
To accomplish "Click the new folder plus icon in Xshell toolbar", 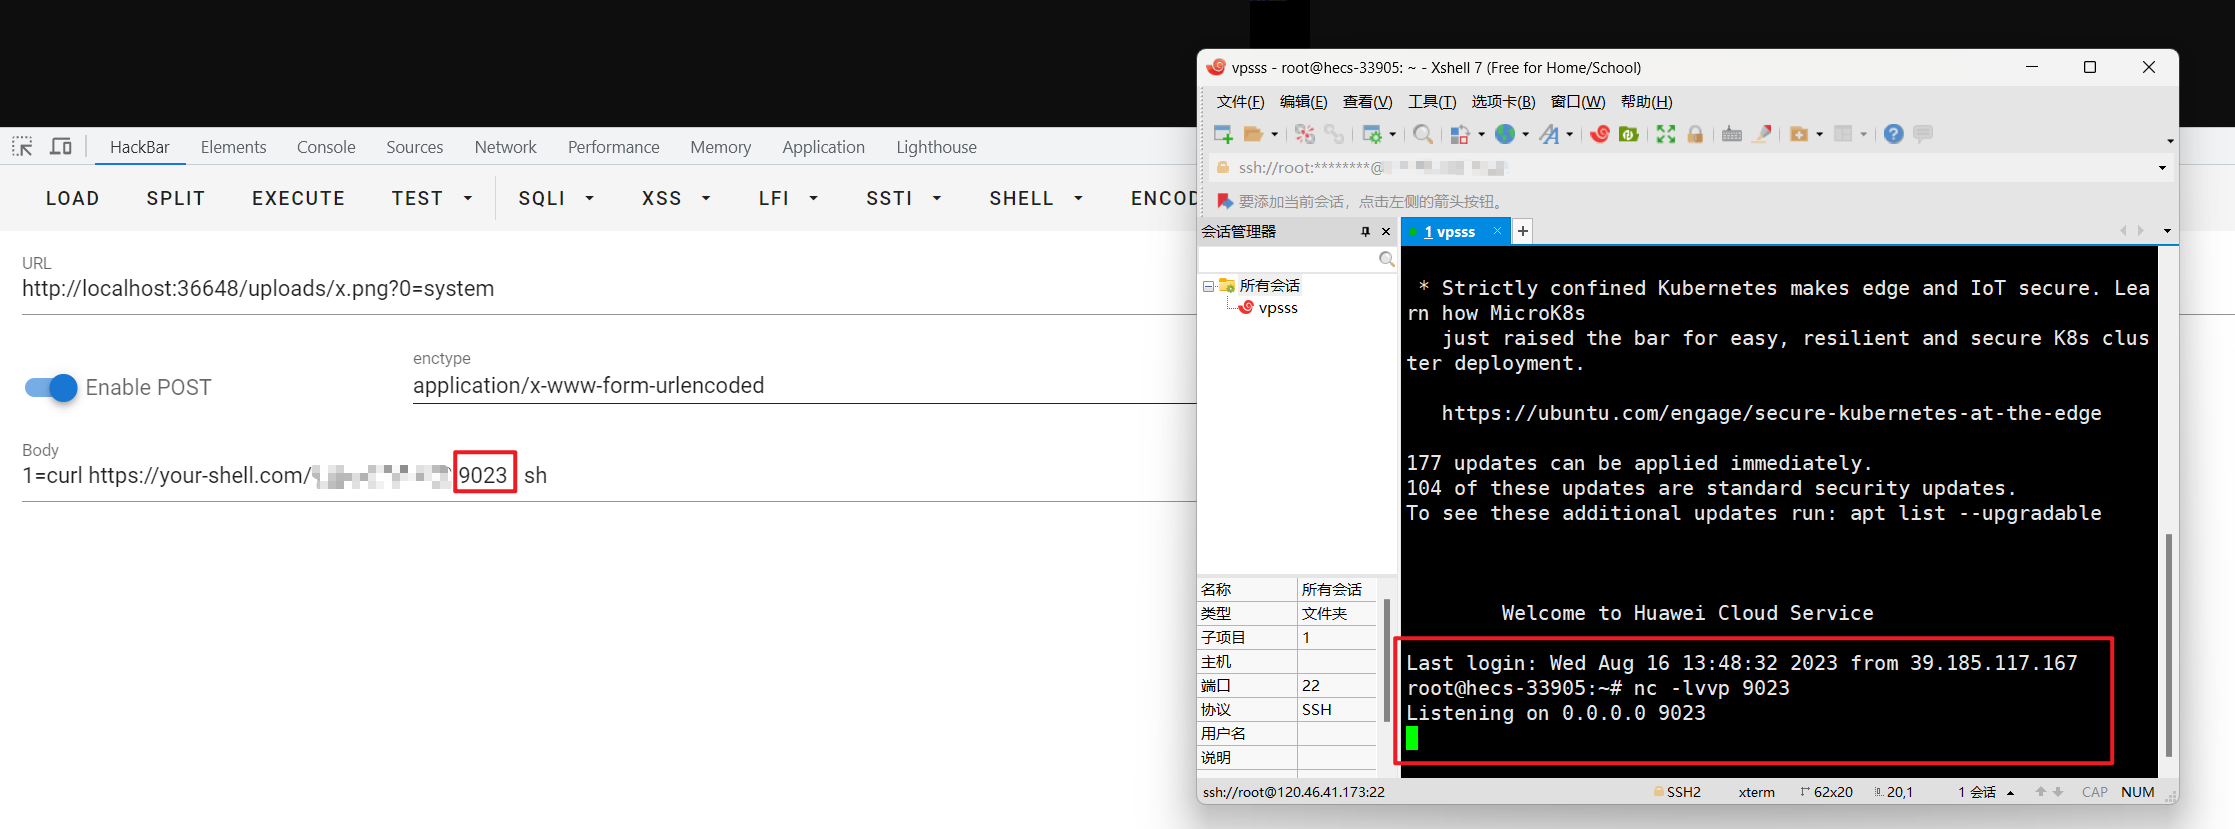I will (1799, 134).
